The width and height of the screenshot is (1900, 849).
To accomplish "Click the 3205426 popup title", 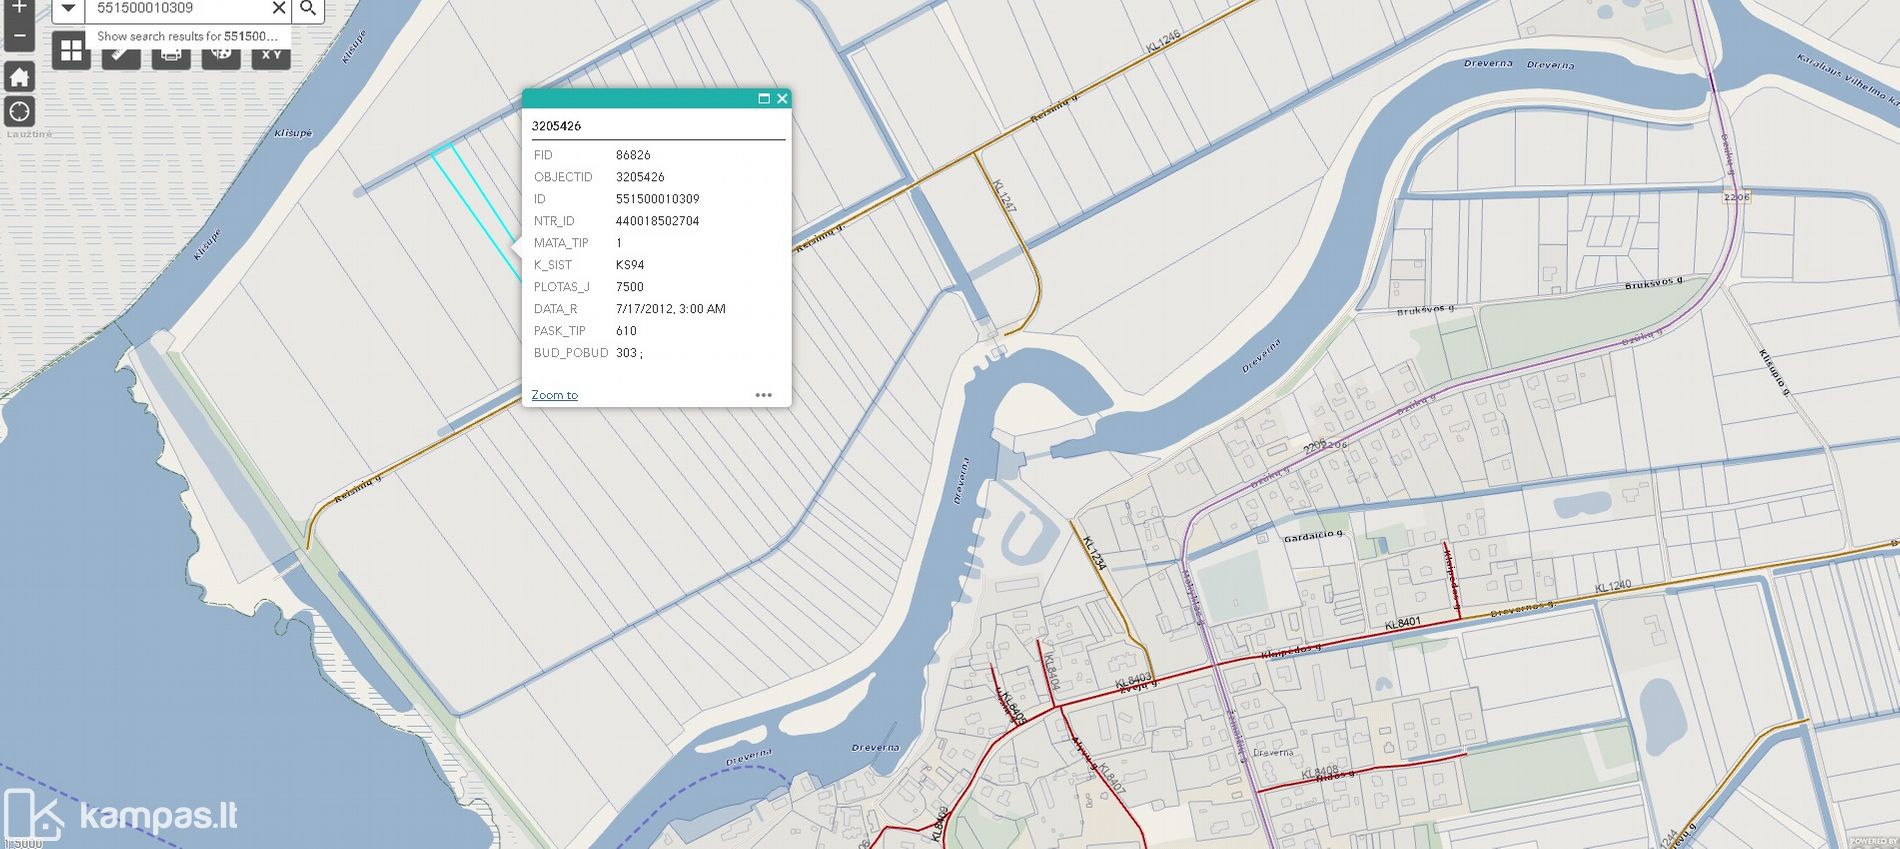I will pos(556,126).
